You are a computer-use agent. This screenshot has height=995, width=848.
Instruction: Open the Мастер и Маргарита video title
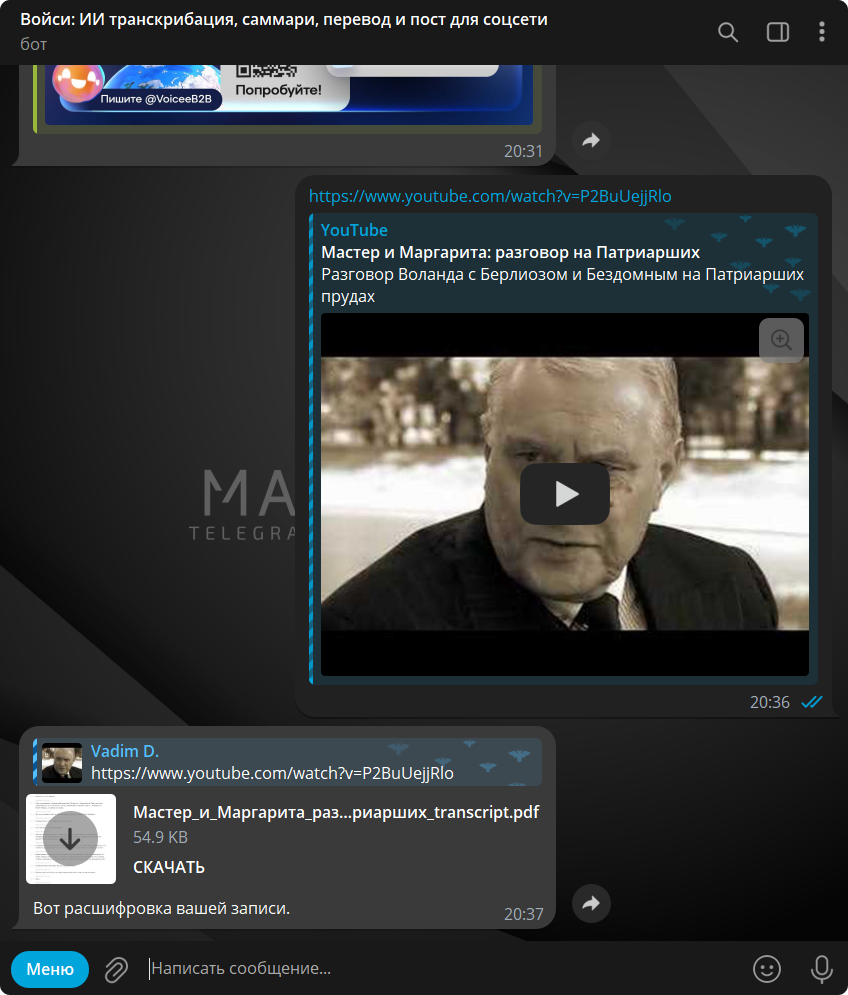click(x=510, y=253)
